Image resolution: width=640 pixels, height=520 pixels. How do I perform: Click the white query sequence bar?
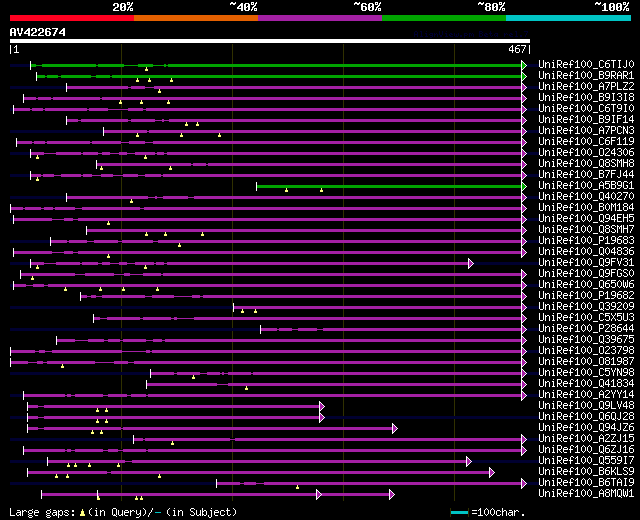click(x=270, y=41)
